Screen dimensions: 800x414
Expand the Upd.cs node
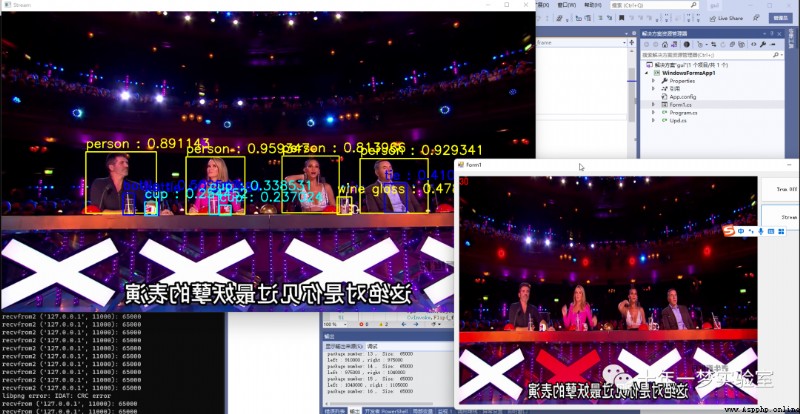tap(654, 120)
